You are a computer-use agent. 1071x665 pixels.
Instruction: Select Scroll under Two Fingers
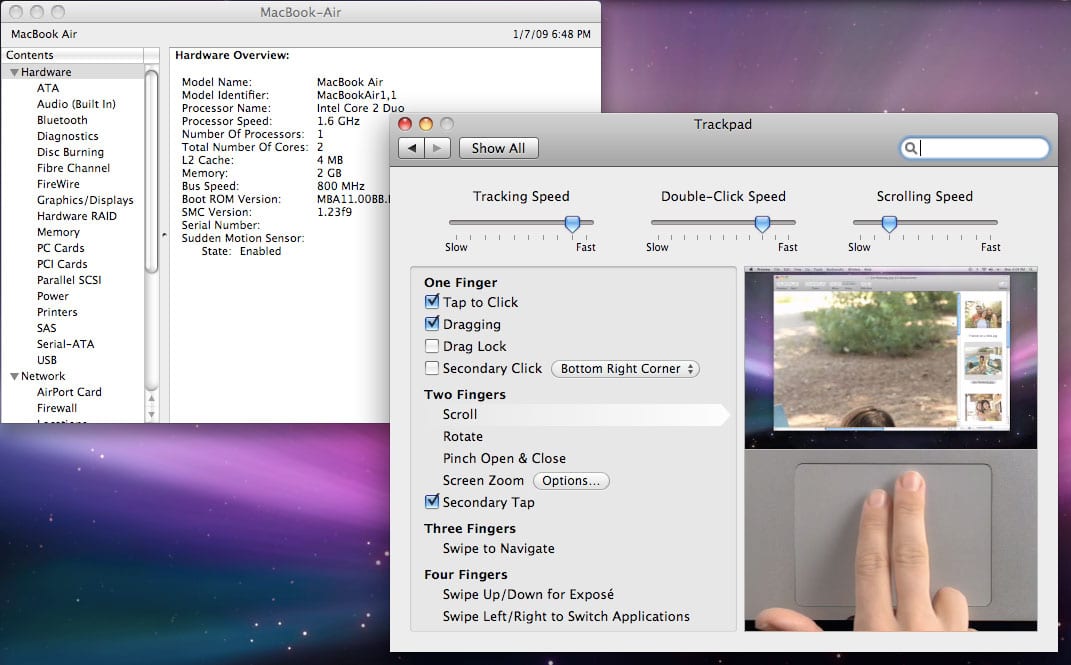pos(460,414)
